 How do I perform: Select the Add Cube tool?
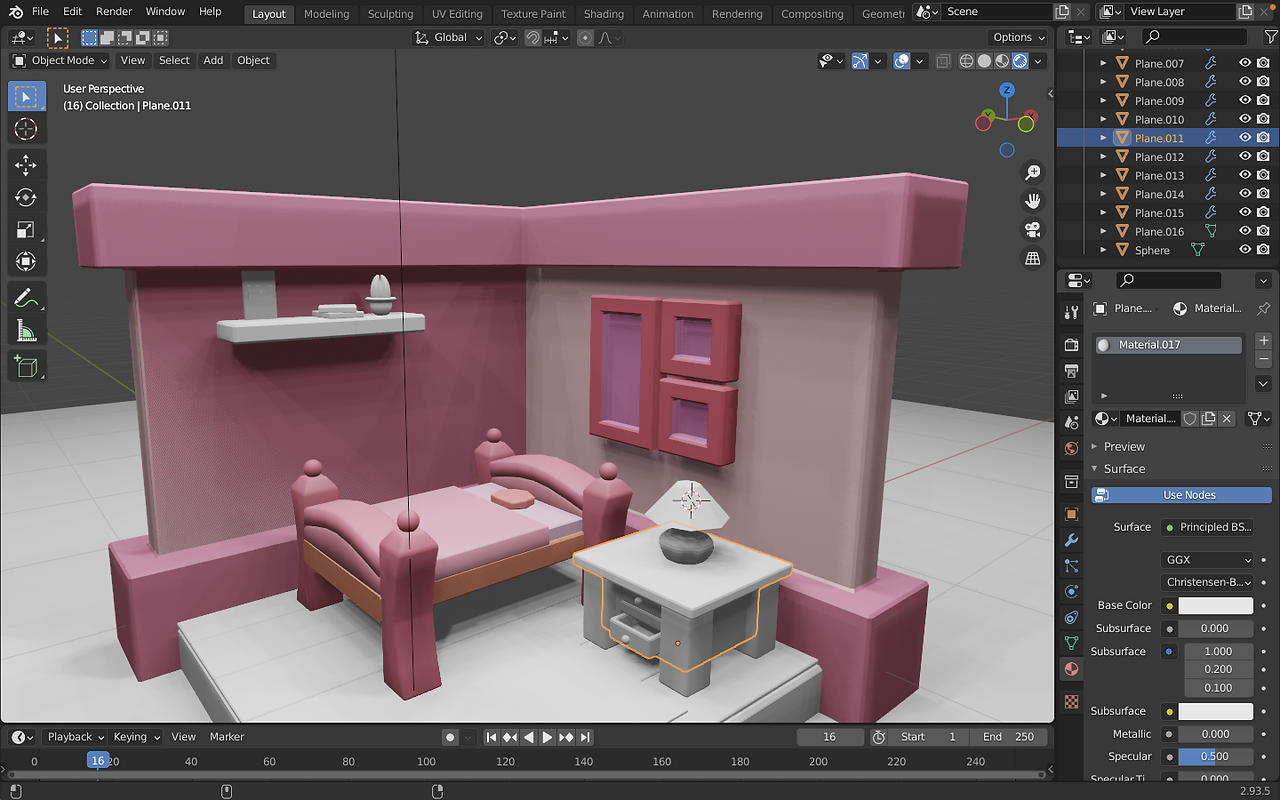click(26, 366)
